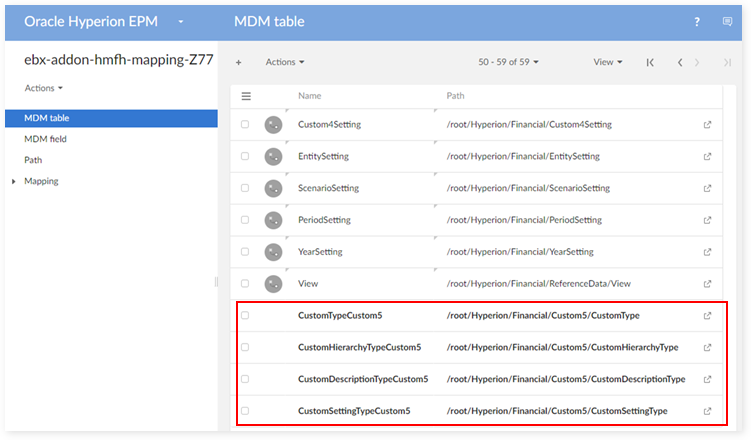The image size is (751, 440).
Task: Click the path /root/Hyperion/Financial/Custom5/CustomType
Action: 543,316
